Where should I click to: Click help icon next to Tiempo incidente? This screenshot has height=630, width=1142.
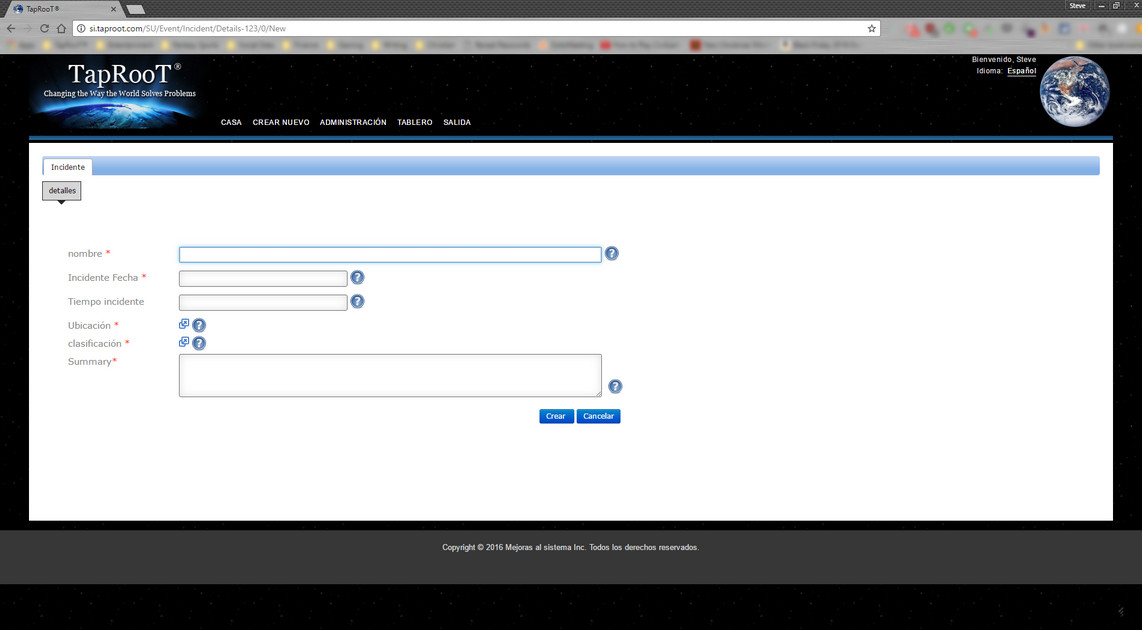[x=357, y=301]
